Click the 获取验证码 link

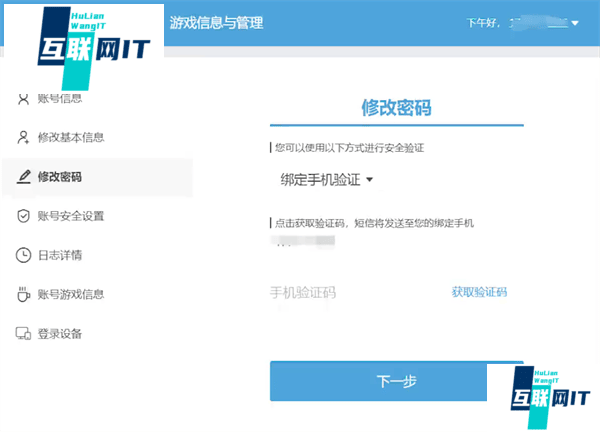coord(479,292)
